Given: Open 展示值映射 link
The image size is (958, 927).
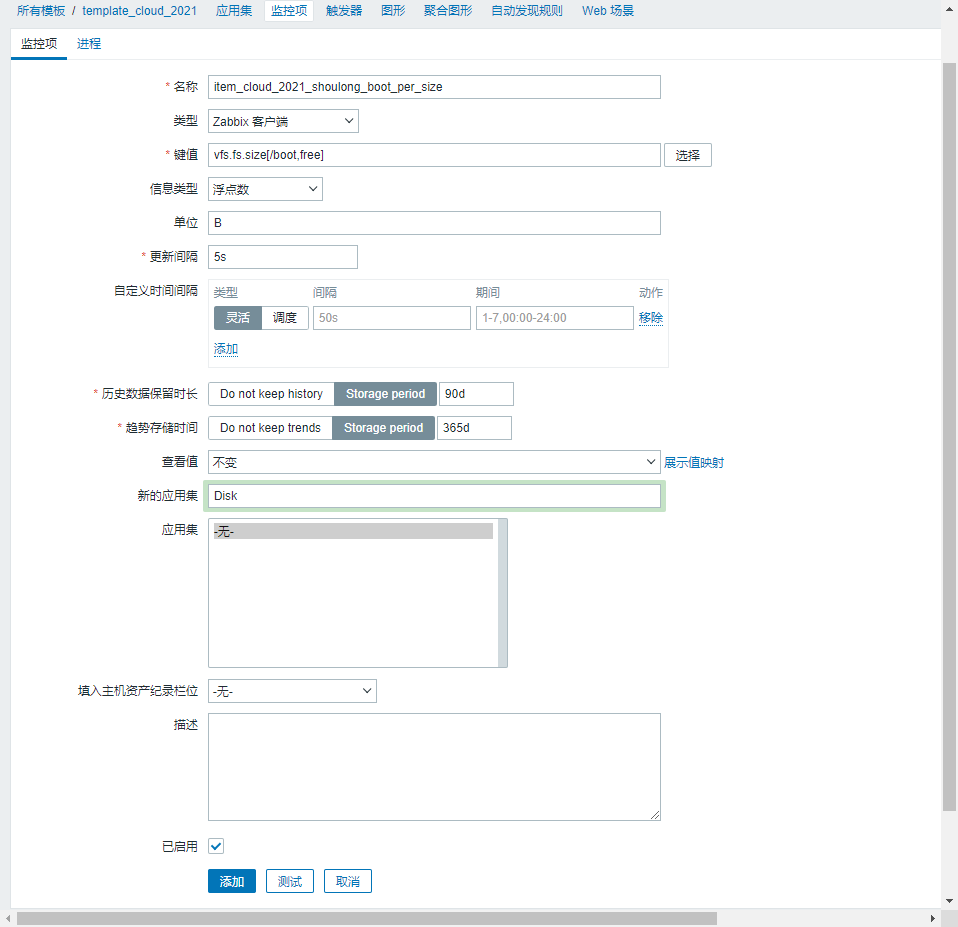Looking at the screenshot, I should [694, 462].
